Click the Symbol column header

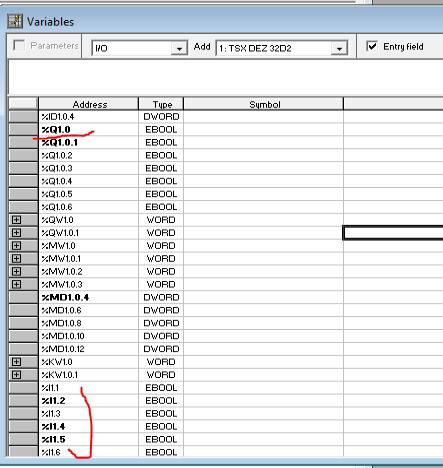coord(264,104)
